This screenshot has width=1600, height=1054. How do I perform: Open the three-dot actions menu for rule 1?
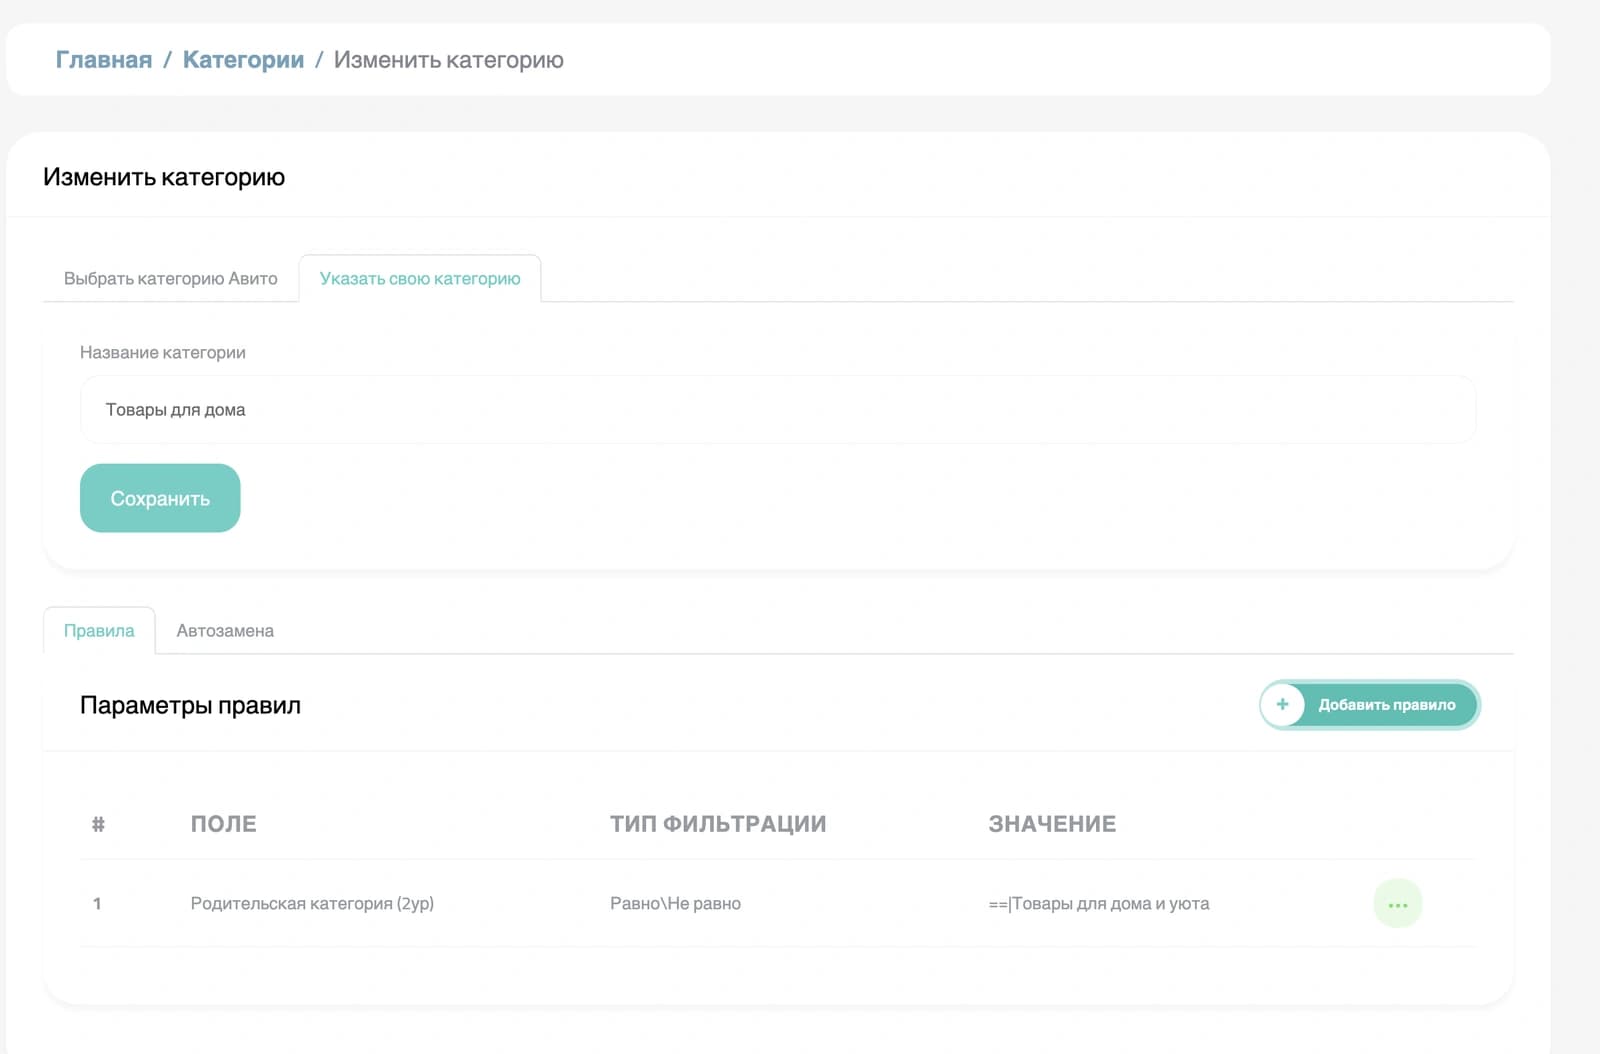1397,903
